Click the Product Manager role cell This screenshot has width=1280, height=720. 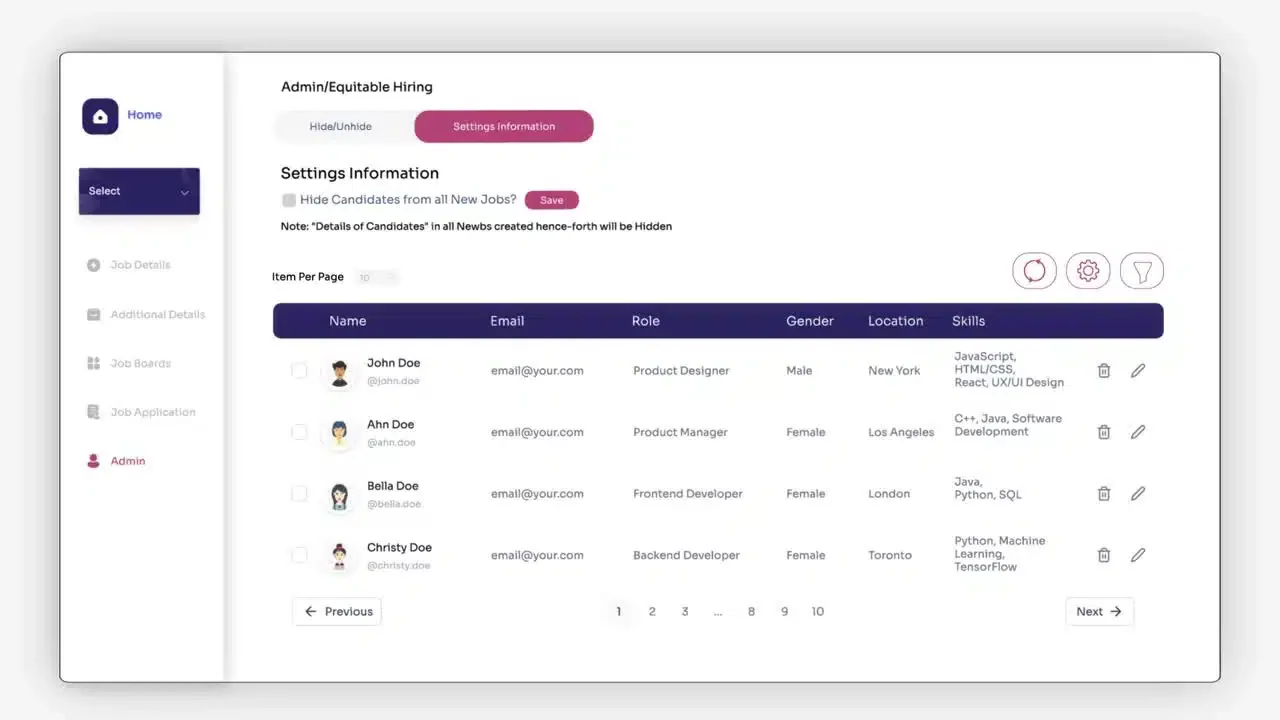click(680, 432)
